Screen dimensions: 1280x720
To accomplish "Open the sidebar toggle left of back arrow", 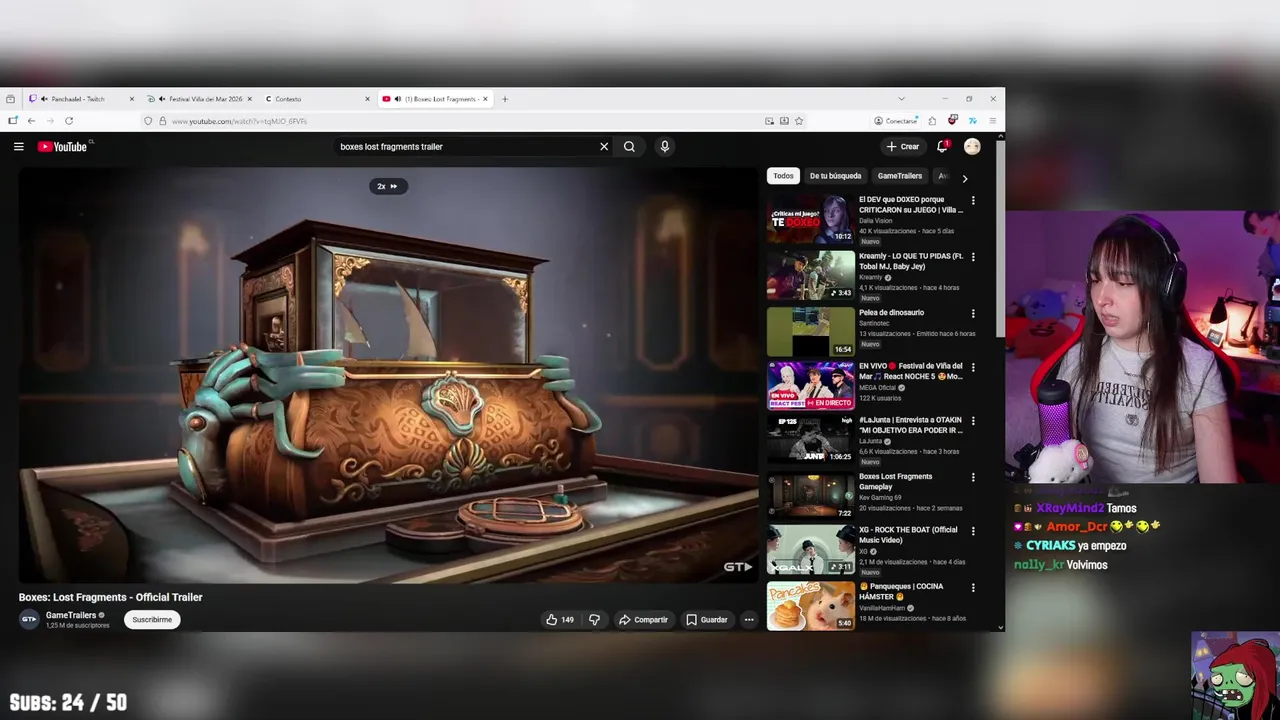I will (x=12, y=121).
